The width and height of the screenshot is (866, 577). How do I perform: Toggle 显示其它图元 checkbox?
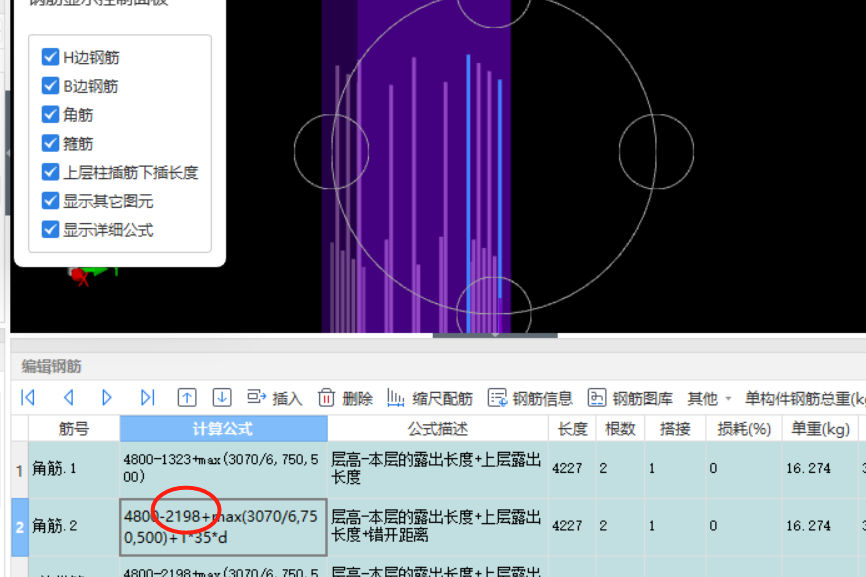coord(50,200)
